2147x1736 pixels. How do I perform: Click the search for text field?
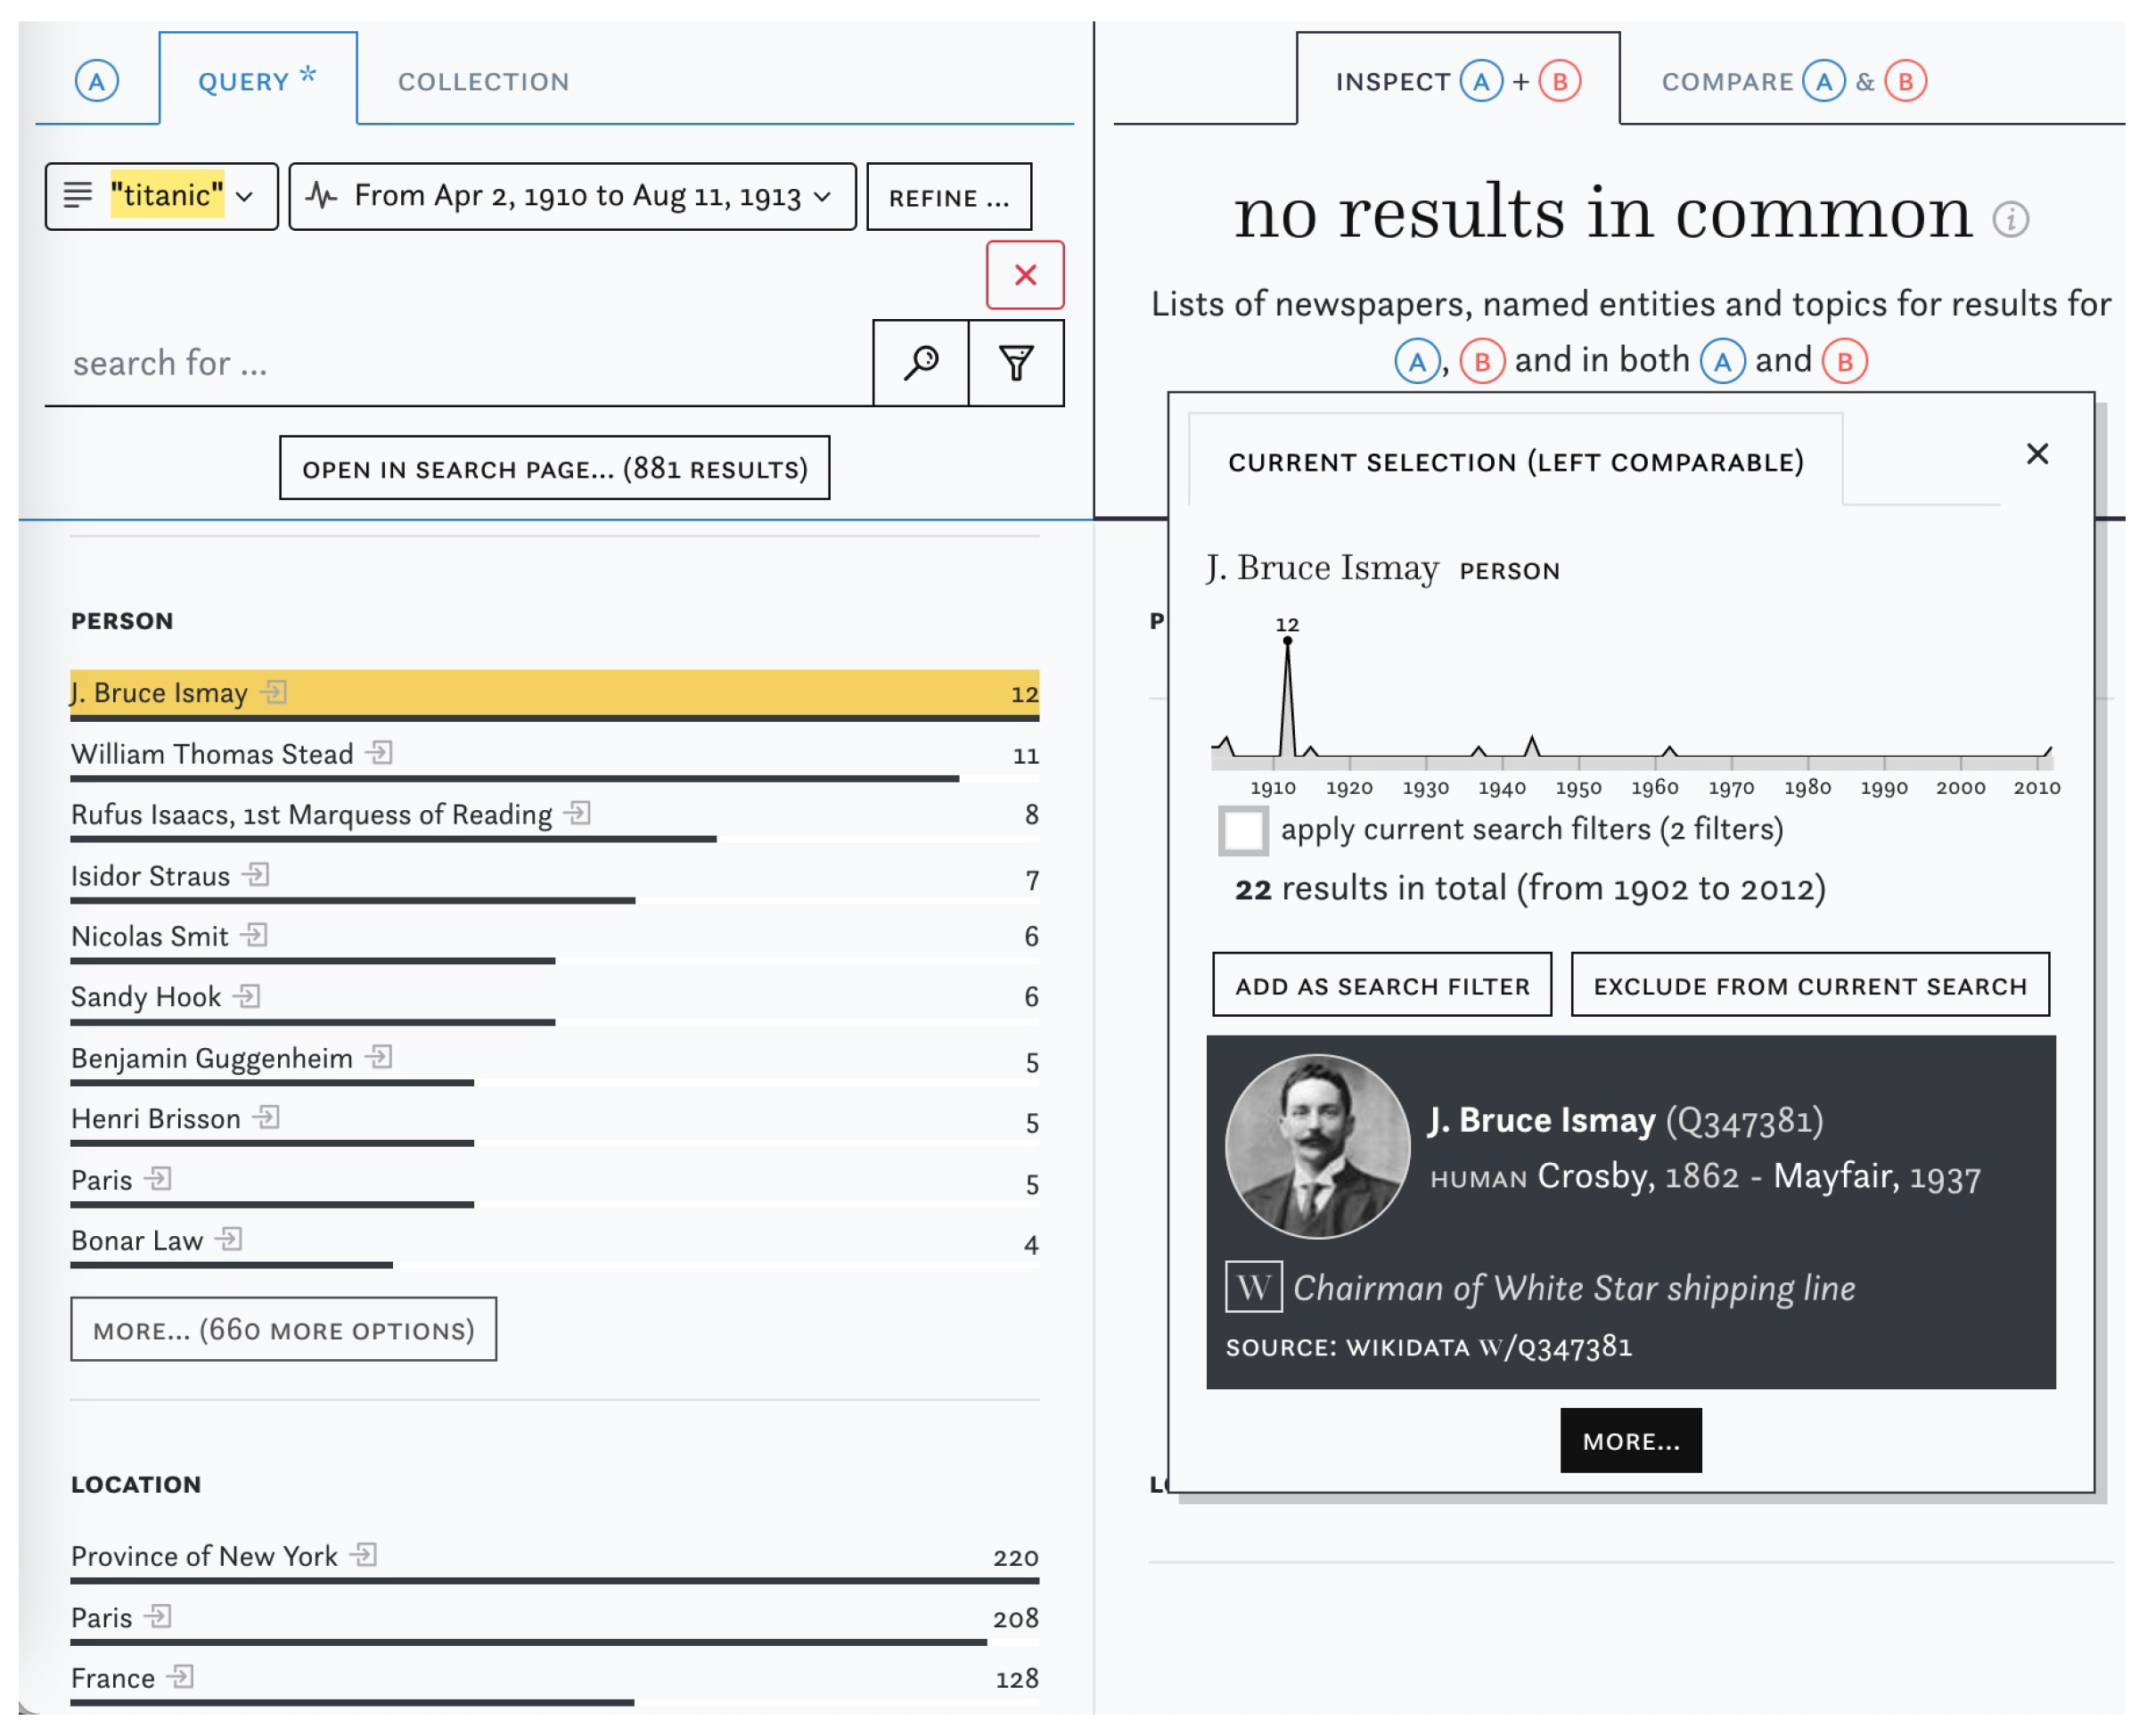pos(457,363)
